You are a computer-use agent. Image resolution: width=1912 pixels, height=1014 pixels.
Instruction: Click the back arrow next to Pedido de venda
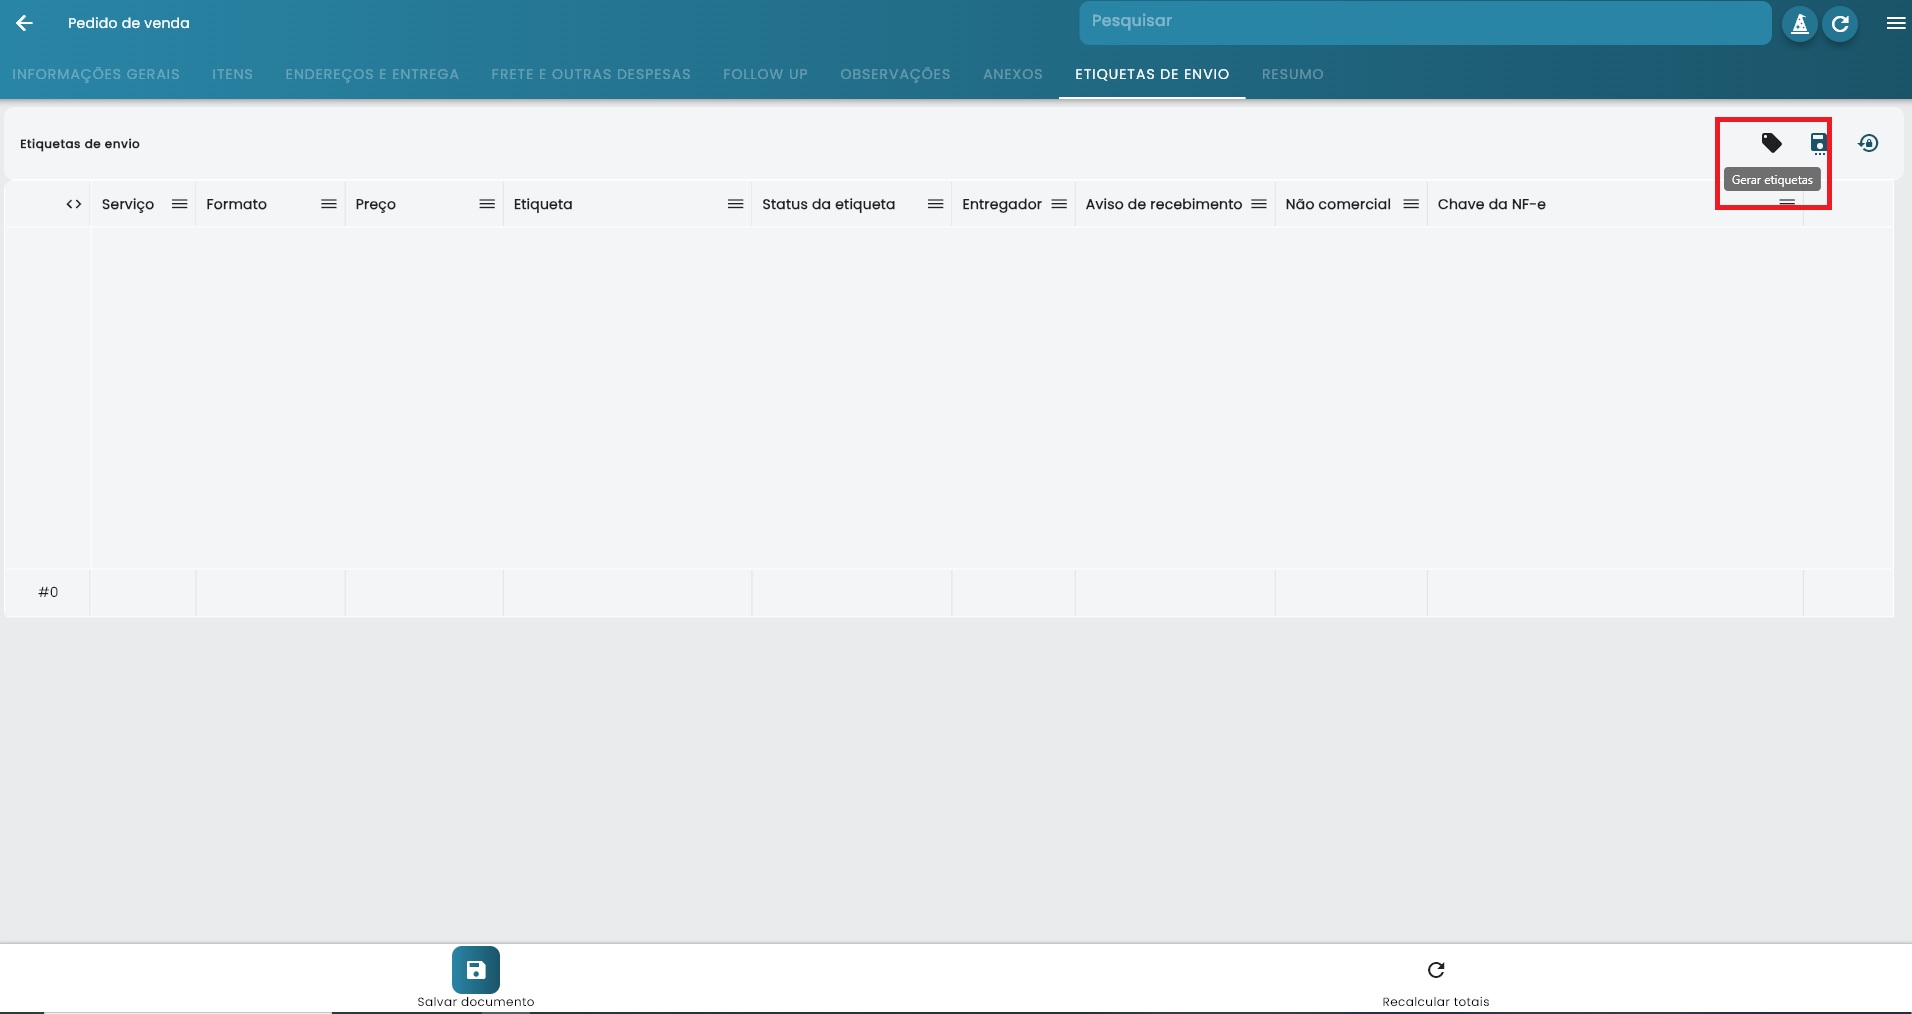(24, 23)
